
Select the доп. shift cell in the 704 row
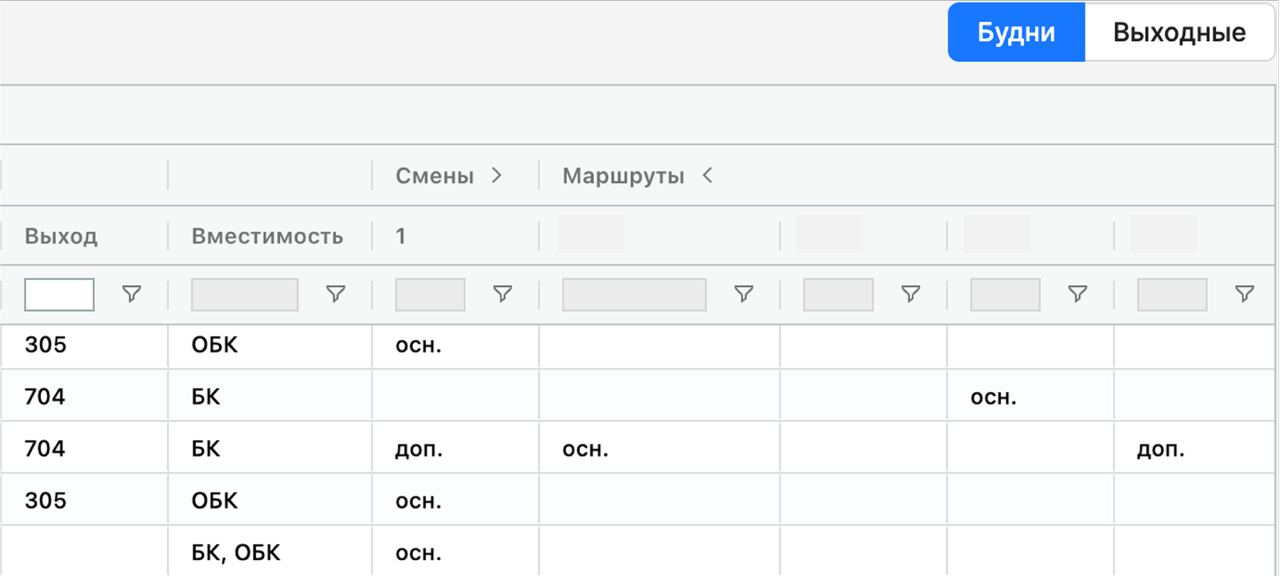point(455,449)
